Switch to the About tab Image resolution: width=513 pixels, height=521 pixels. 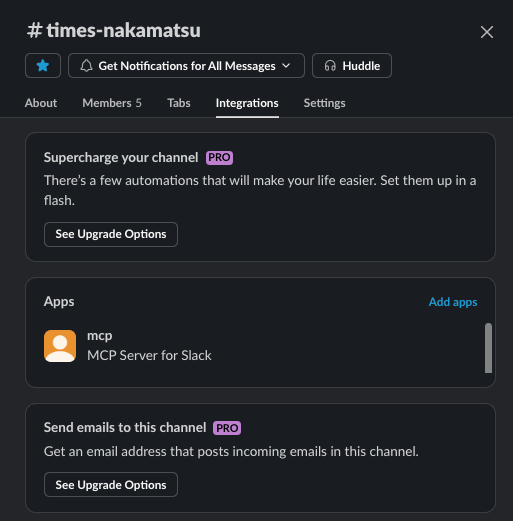pyautogui.click(x=41, y=103)
